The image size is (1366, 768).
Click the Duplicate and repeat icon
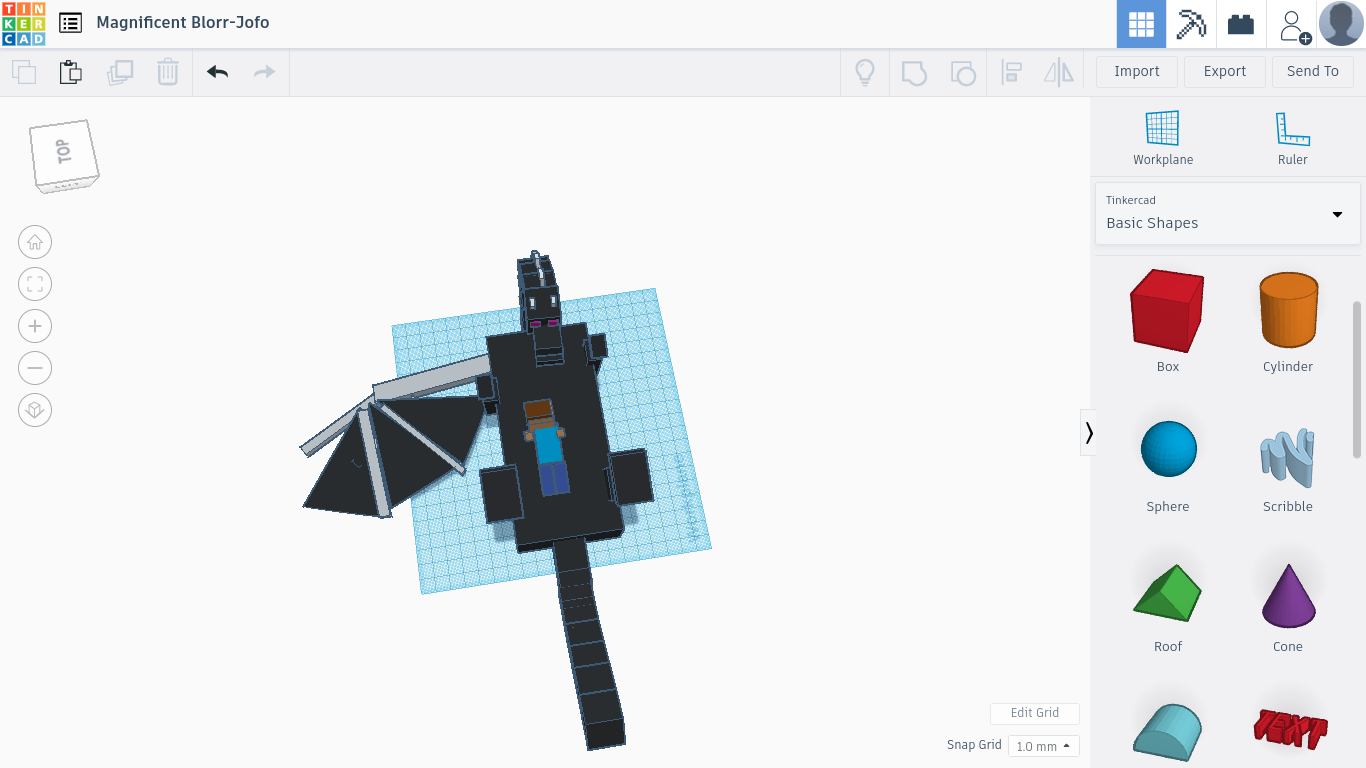(120, 72)
